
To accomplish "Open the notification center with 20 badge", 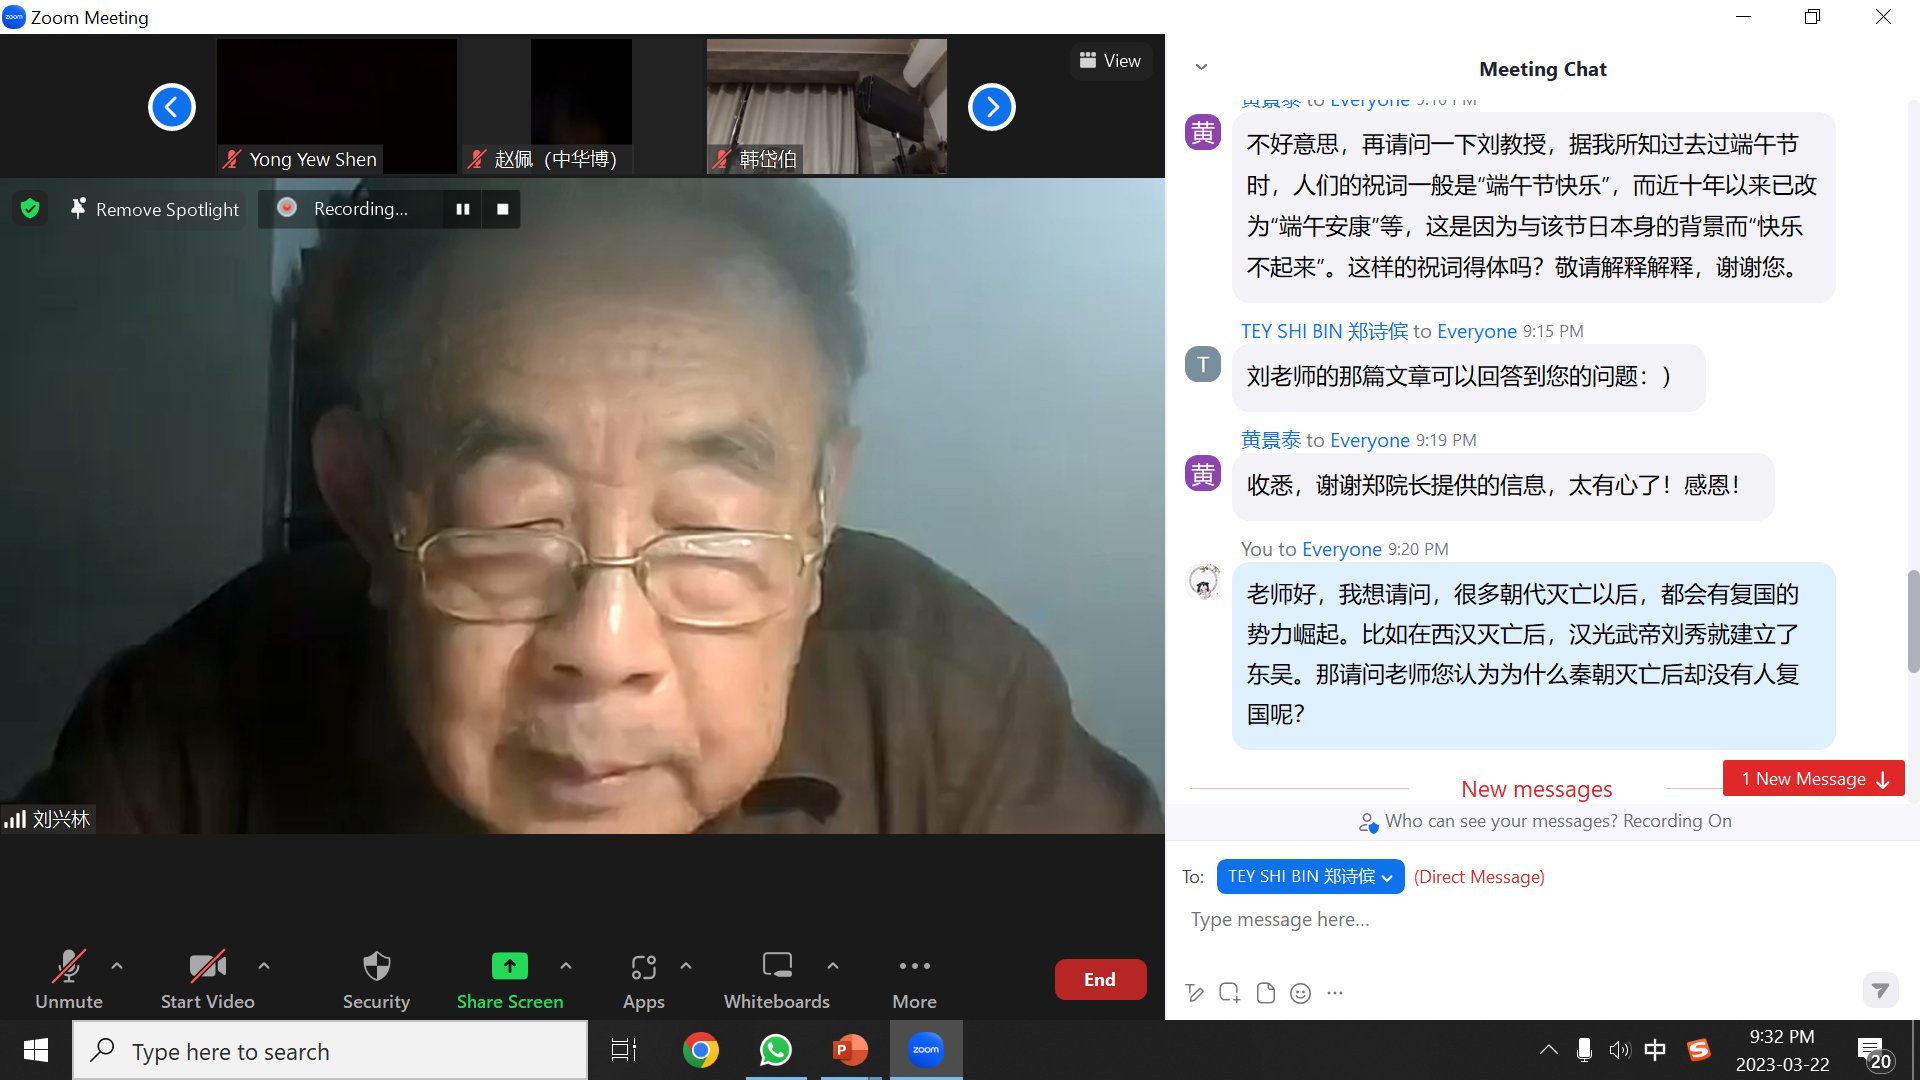I will click(x=1875, y=1052).
